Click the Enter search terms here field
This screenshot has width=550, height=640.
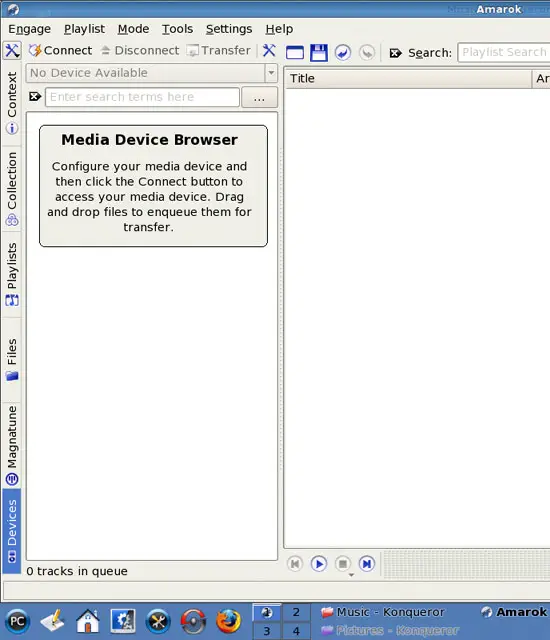142,97
